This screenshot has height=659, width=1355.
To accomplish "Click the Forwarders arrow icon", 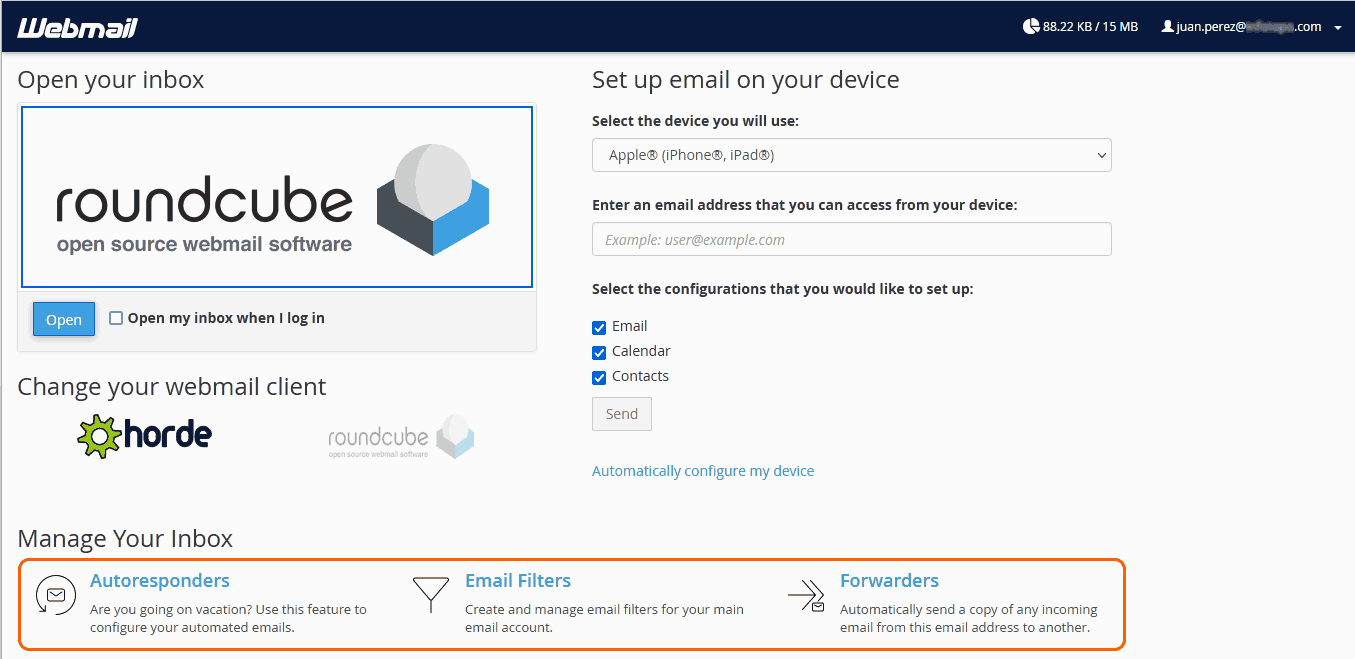I will coord(806,595).
